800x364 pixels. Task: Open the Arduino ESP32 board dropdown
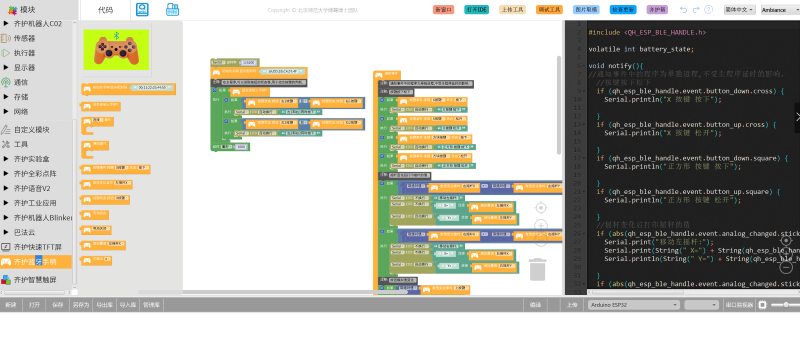(634, 305)
